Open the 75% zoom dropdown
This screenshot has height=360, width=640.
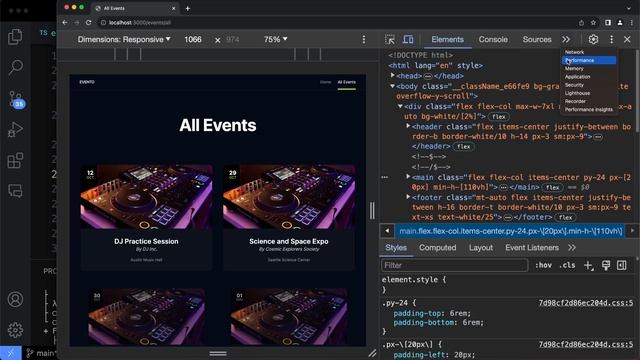pos(276,40)
